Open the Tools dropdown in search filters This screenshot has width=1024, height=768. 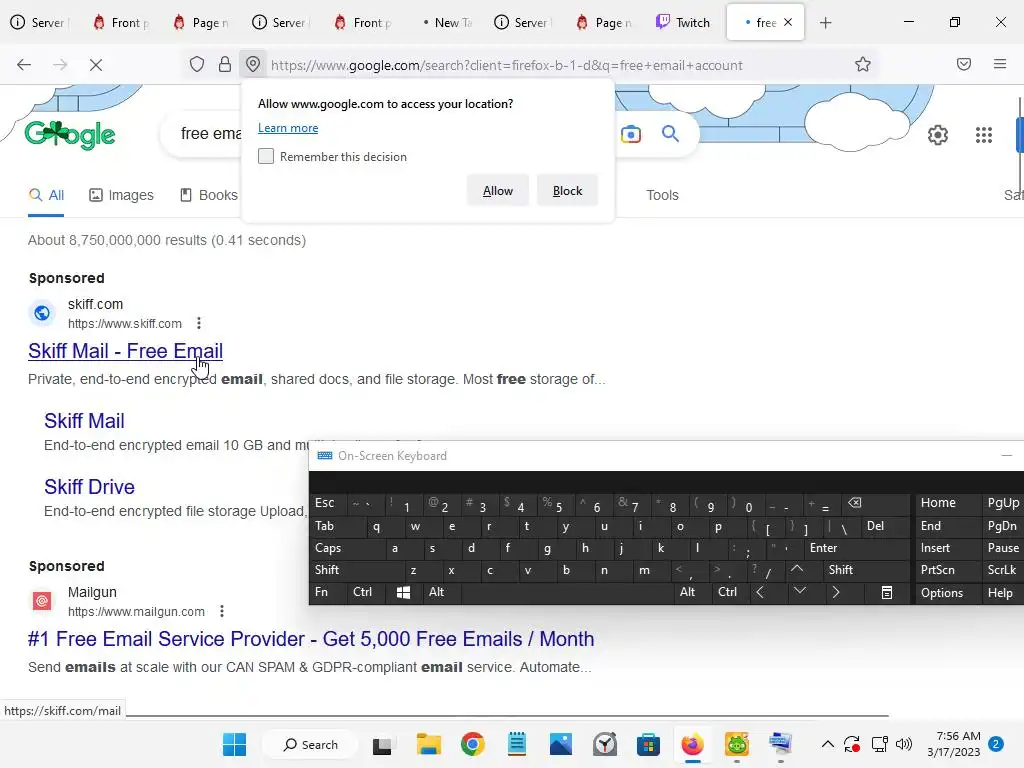pos(662,195)
